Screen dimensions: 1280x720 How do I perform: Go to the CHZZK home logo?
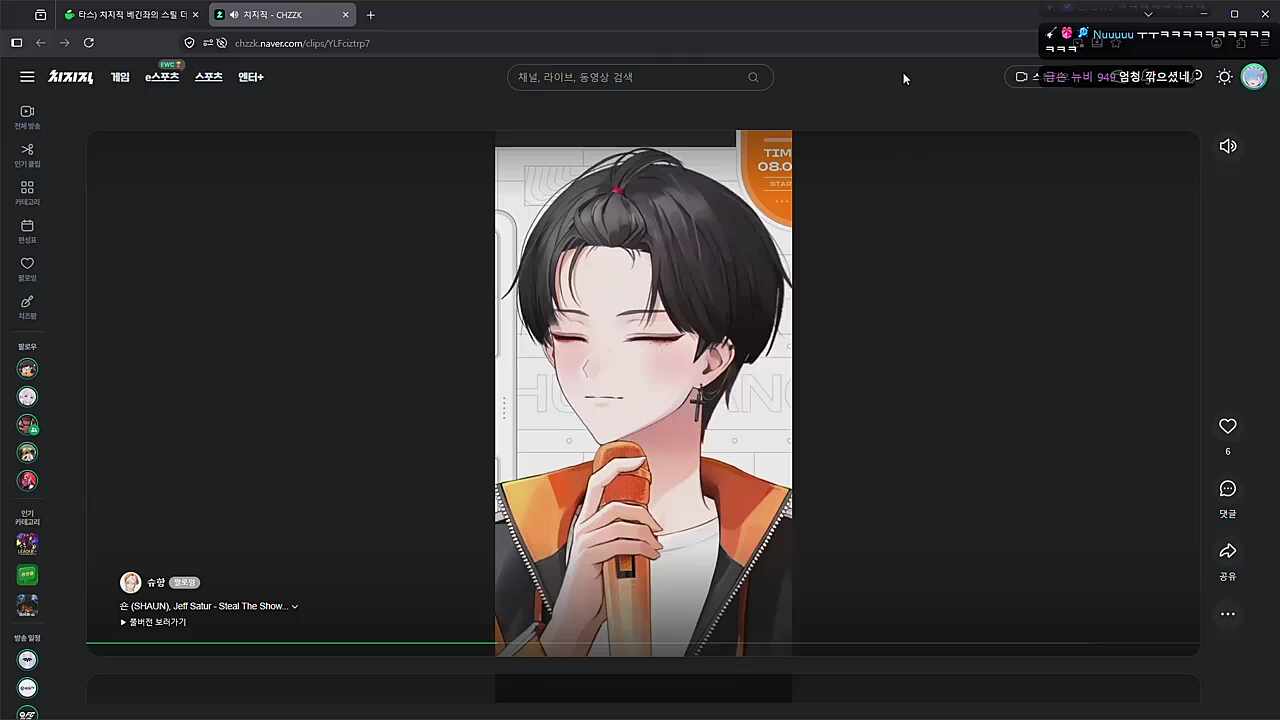tap(70, 77)
